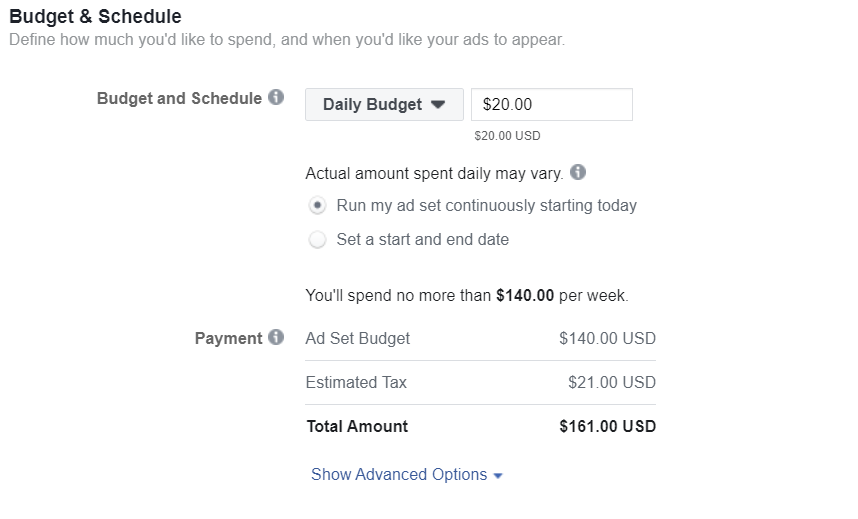Click info icon beside Budget and Schedule label
This screenshot has width=858, height=519.
[276, 97]
